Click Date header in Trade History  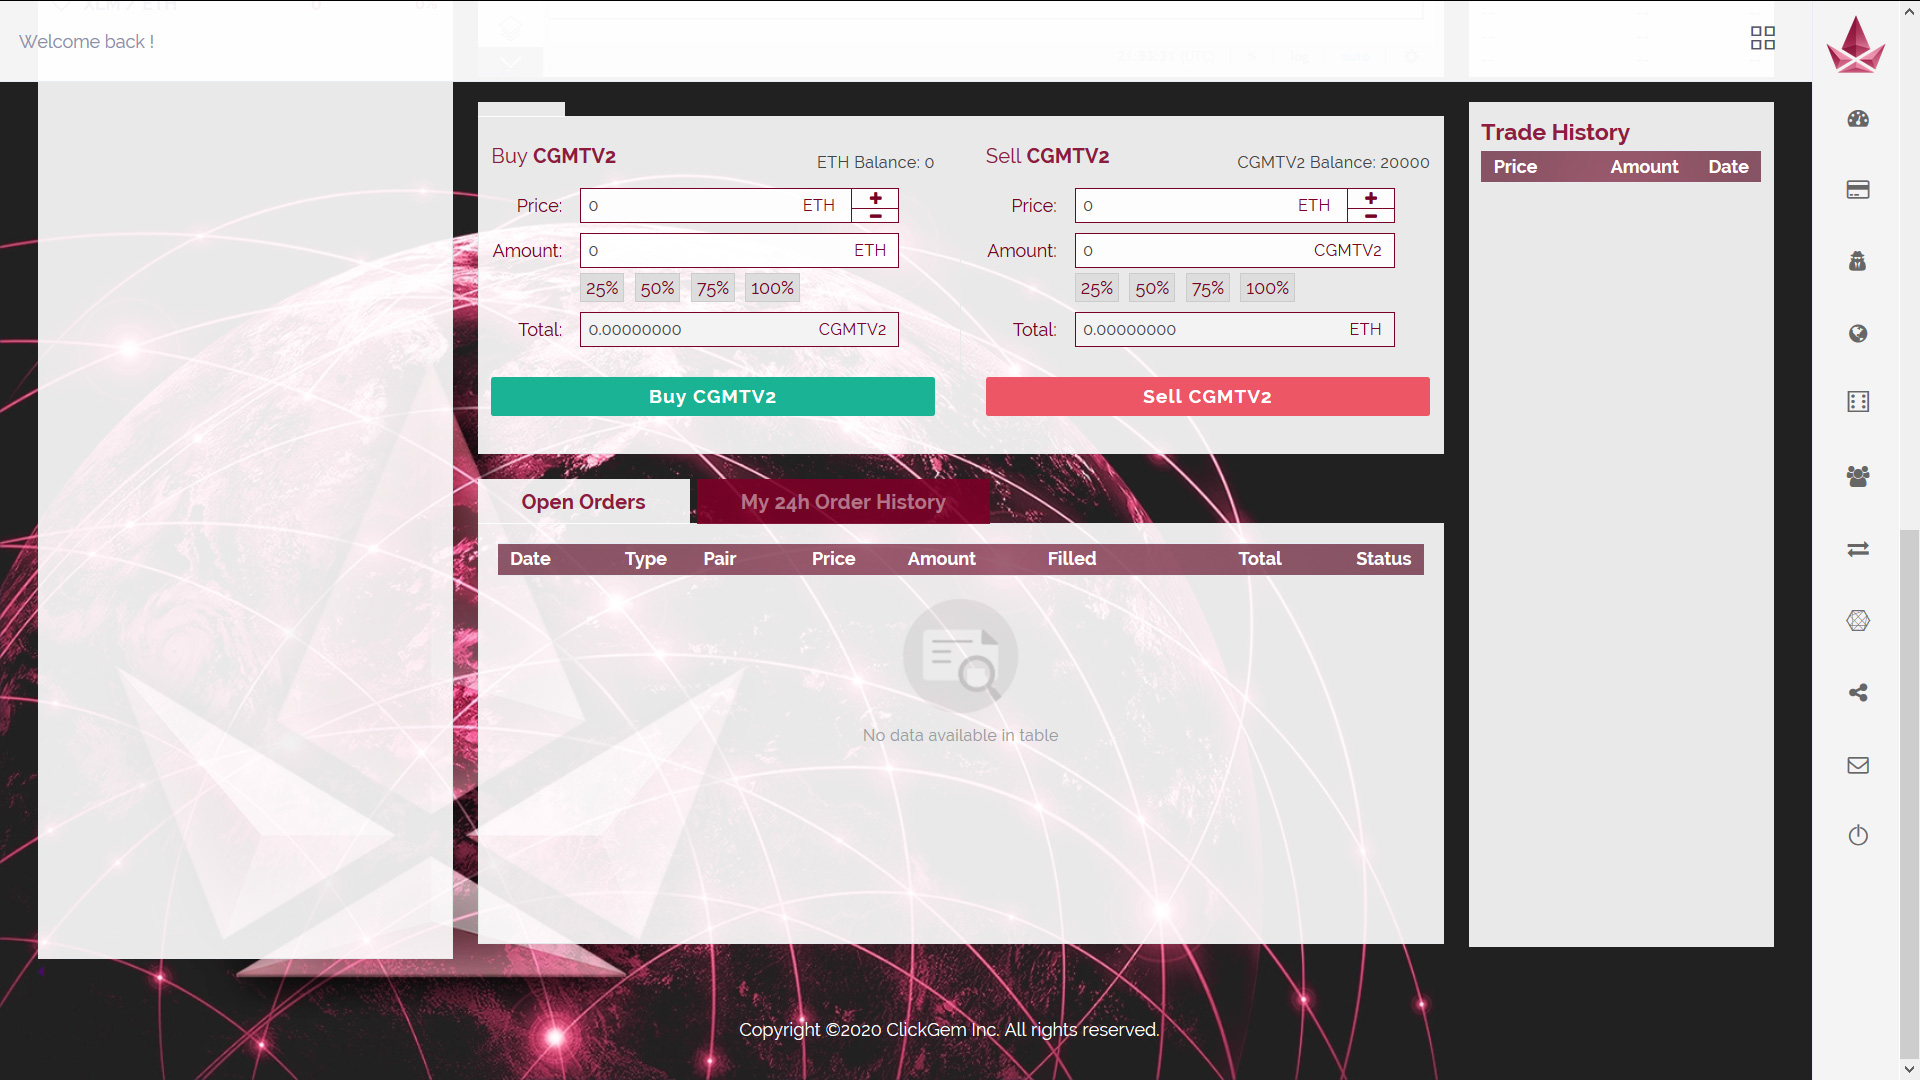click(x=1728, y=167)
